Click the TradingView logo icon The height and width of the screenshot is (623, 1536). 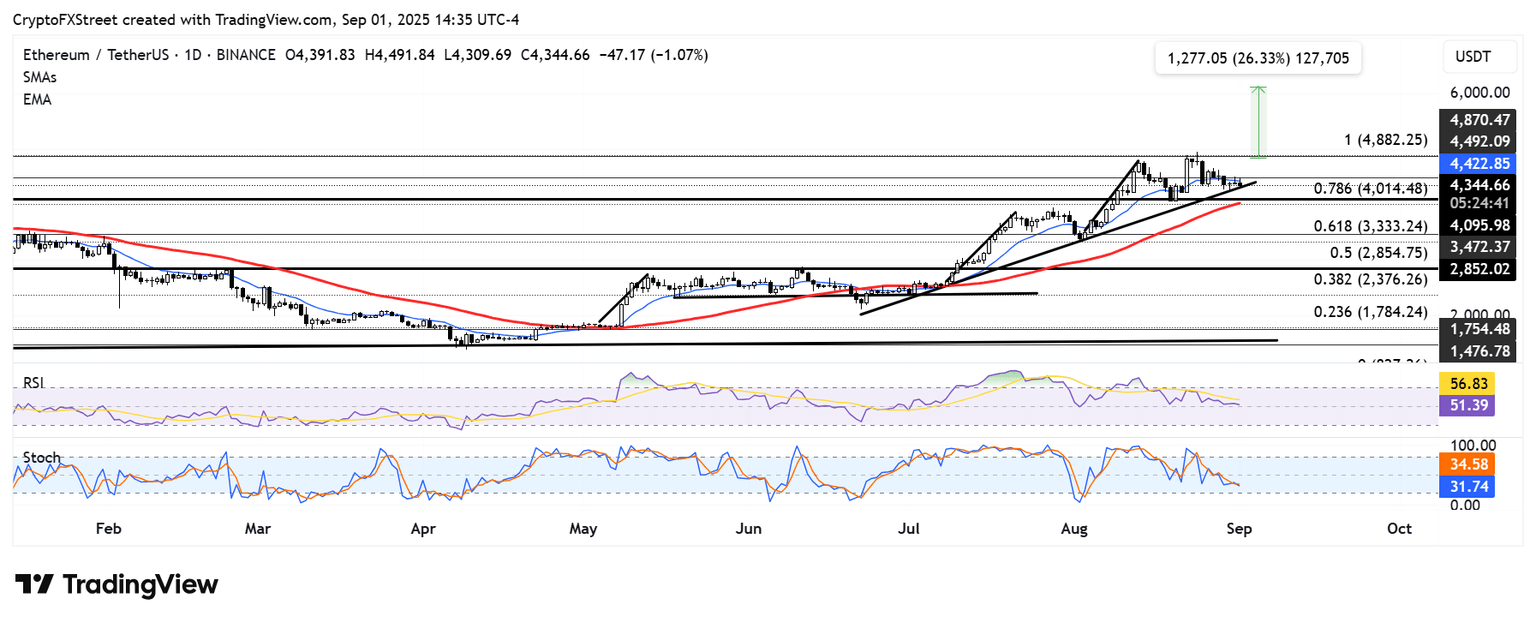point(36,584)
